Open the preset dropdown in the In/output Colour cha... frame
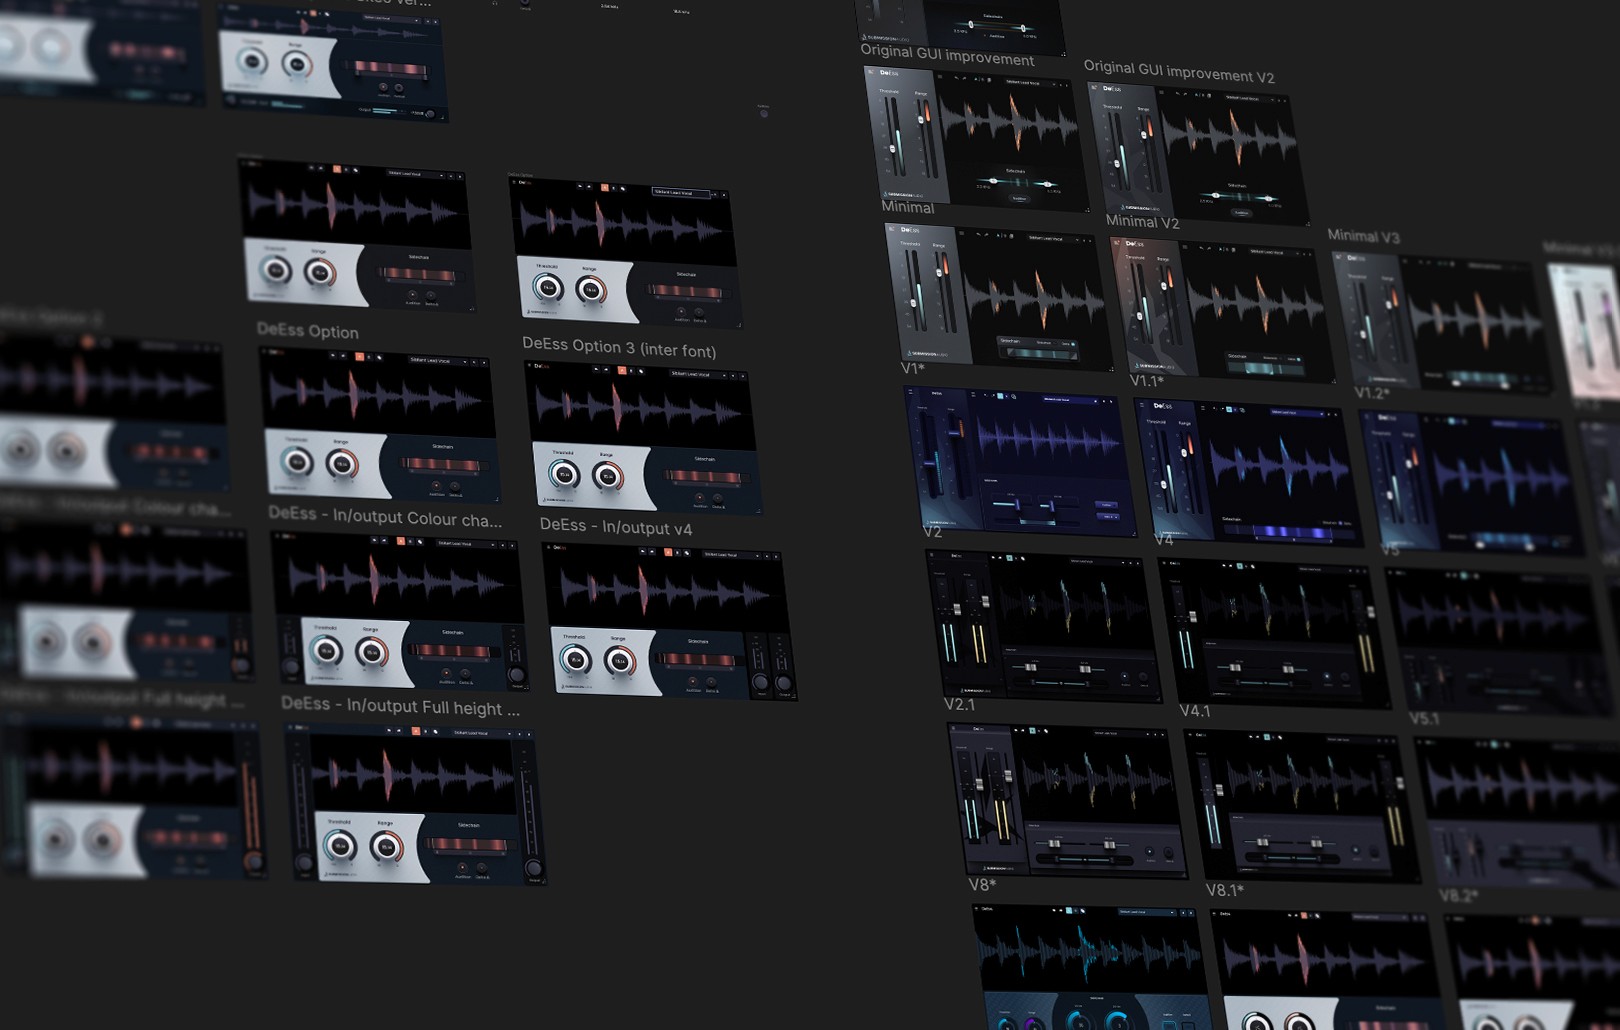Viewport: 1620px width, 1030px height. pyautogui.click(x=466, y=544)
